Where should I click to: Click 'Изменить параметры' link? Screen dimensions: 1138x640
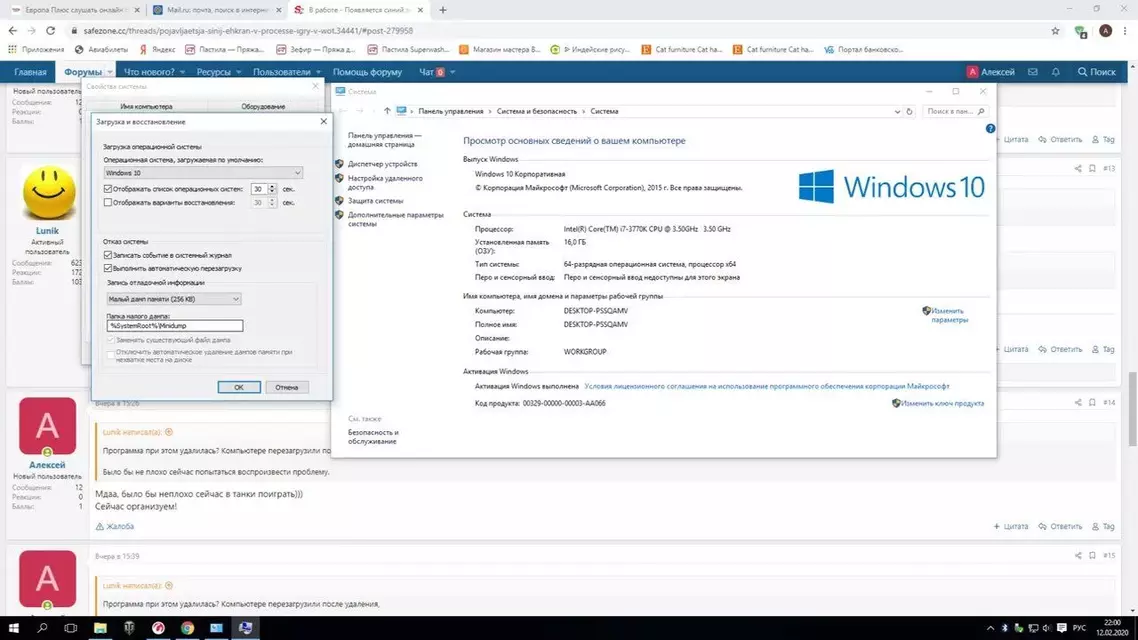click(949, 315)
